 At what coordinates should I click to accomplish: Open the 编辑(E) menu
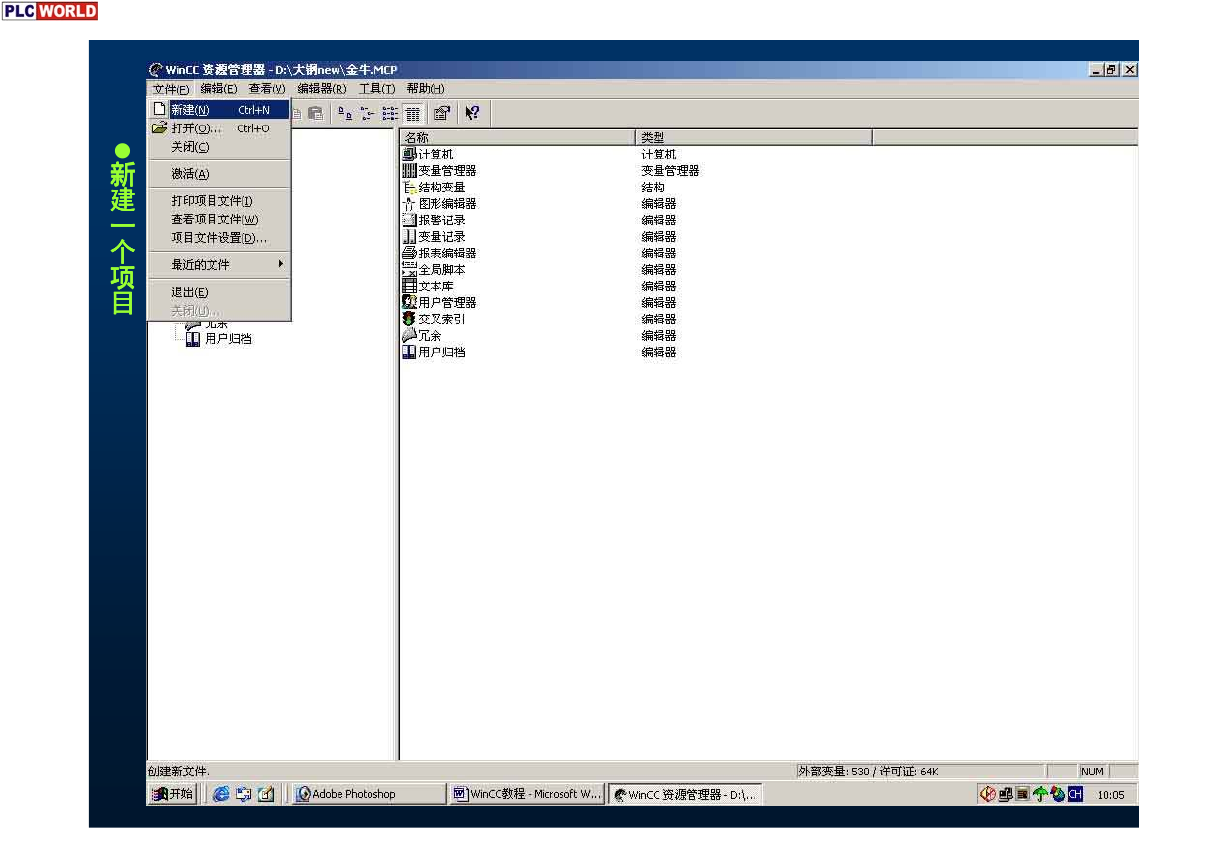(x=219, y=89)
